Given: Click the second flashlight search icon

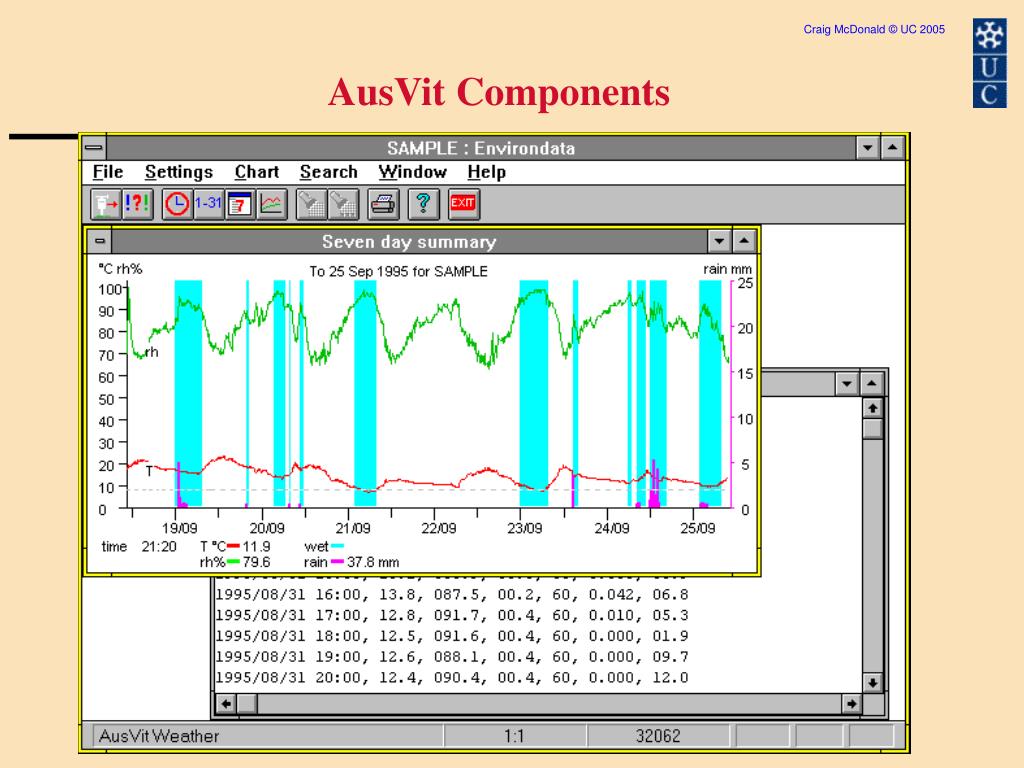Looking at the screenshot, I should click(x=343, y=204).
